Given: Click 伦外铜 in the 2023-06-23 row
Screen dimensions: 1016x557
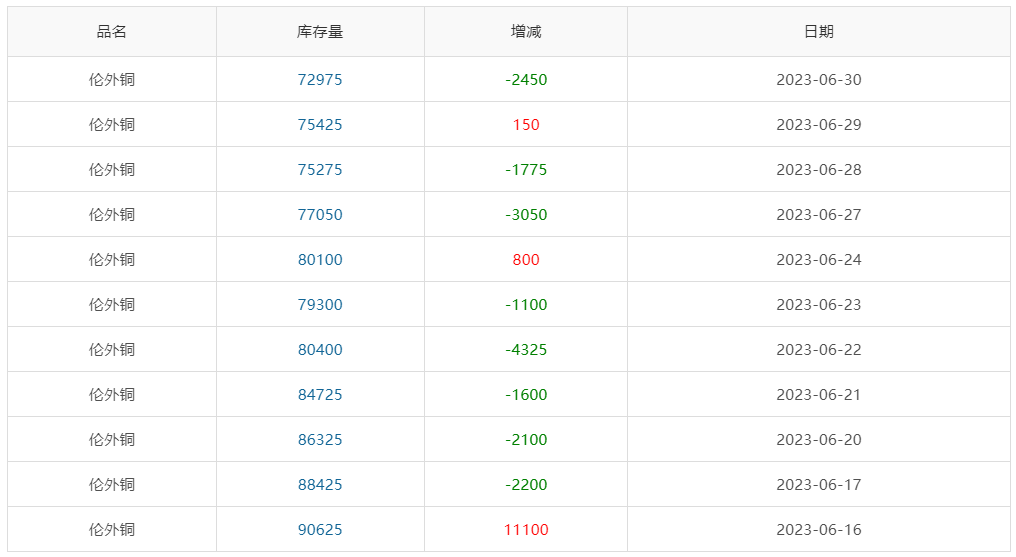Looking at the screenshot, I should 111,304.
